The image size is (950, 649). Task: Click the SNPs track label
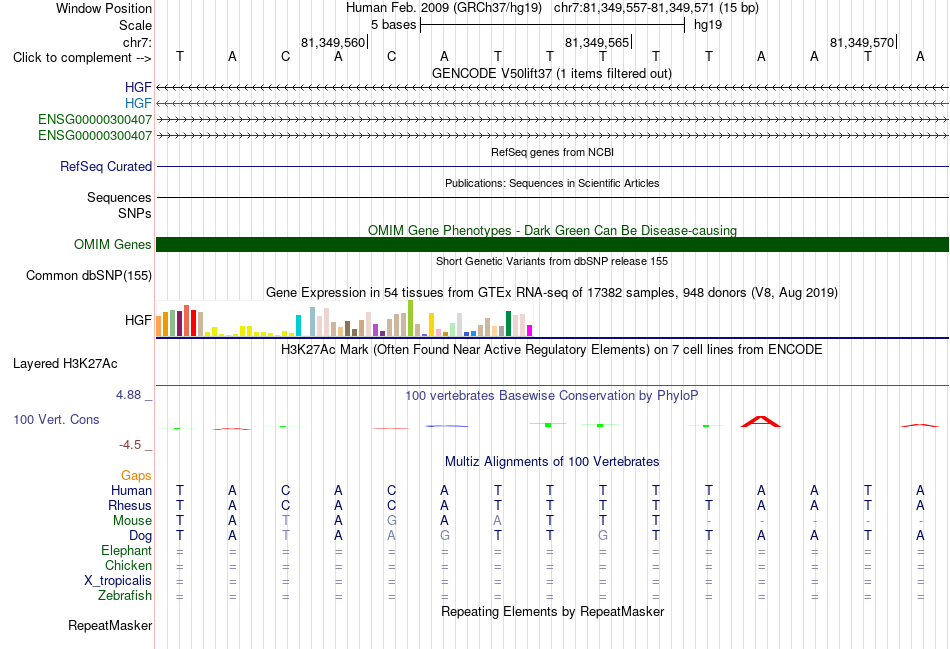(135, 213)
